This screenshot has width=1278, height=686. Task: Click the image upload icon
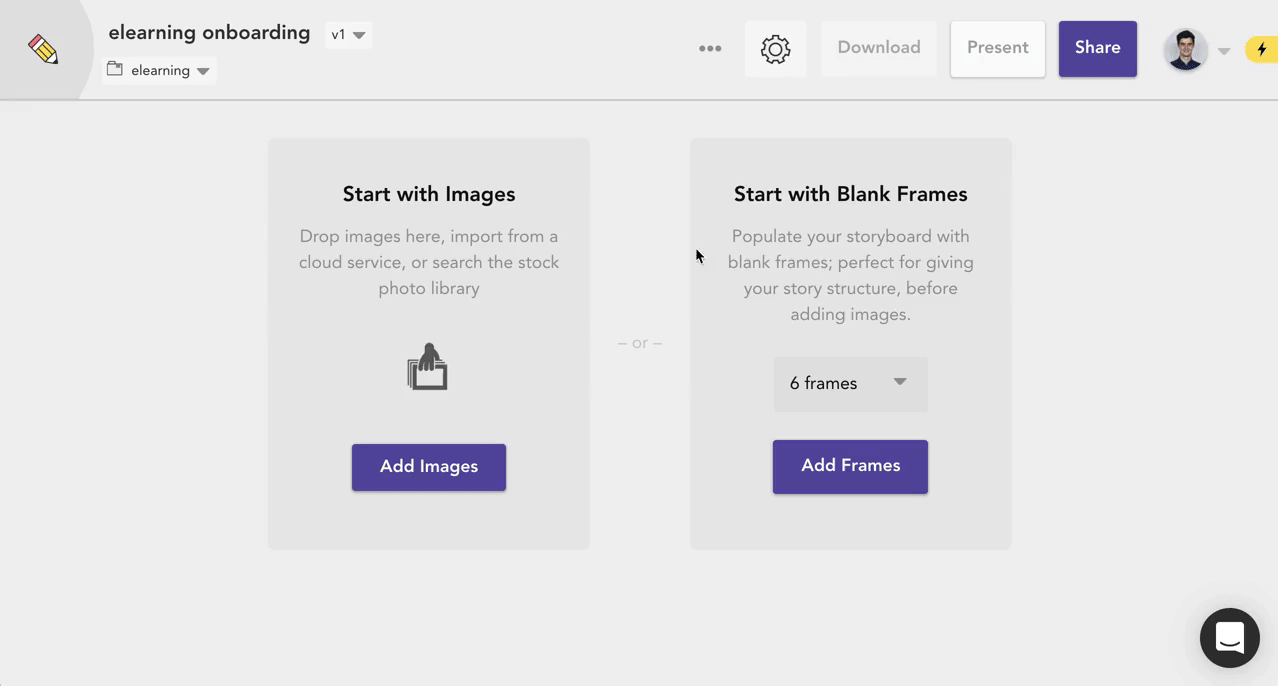click(x=428, y=366)
